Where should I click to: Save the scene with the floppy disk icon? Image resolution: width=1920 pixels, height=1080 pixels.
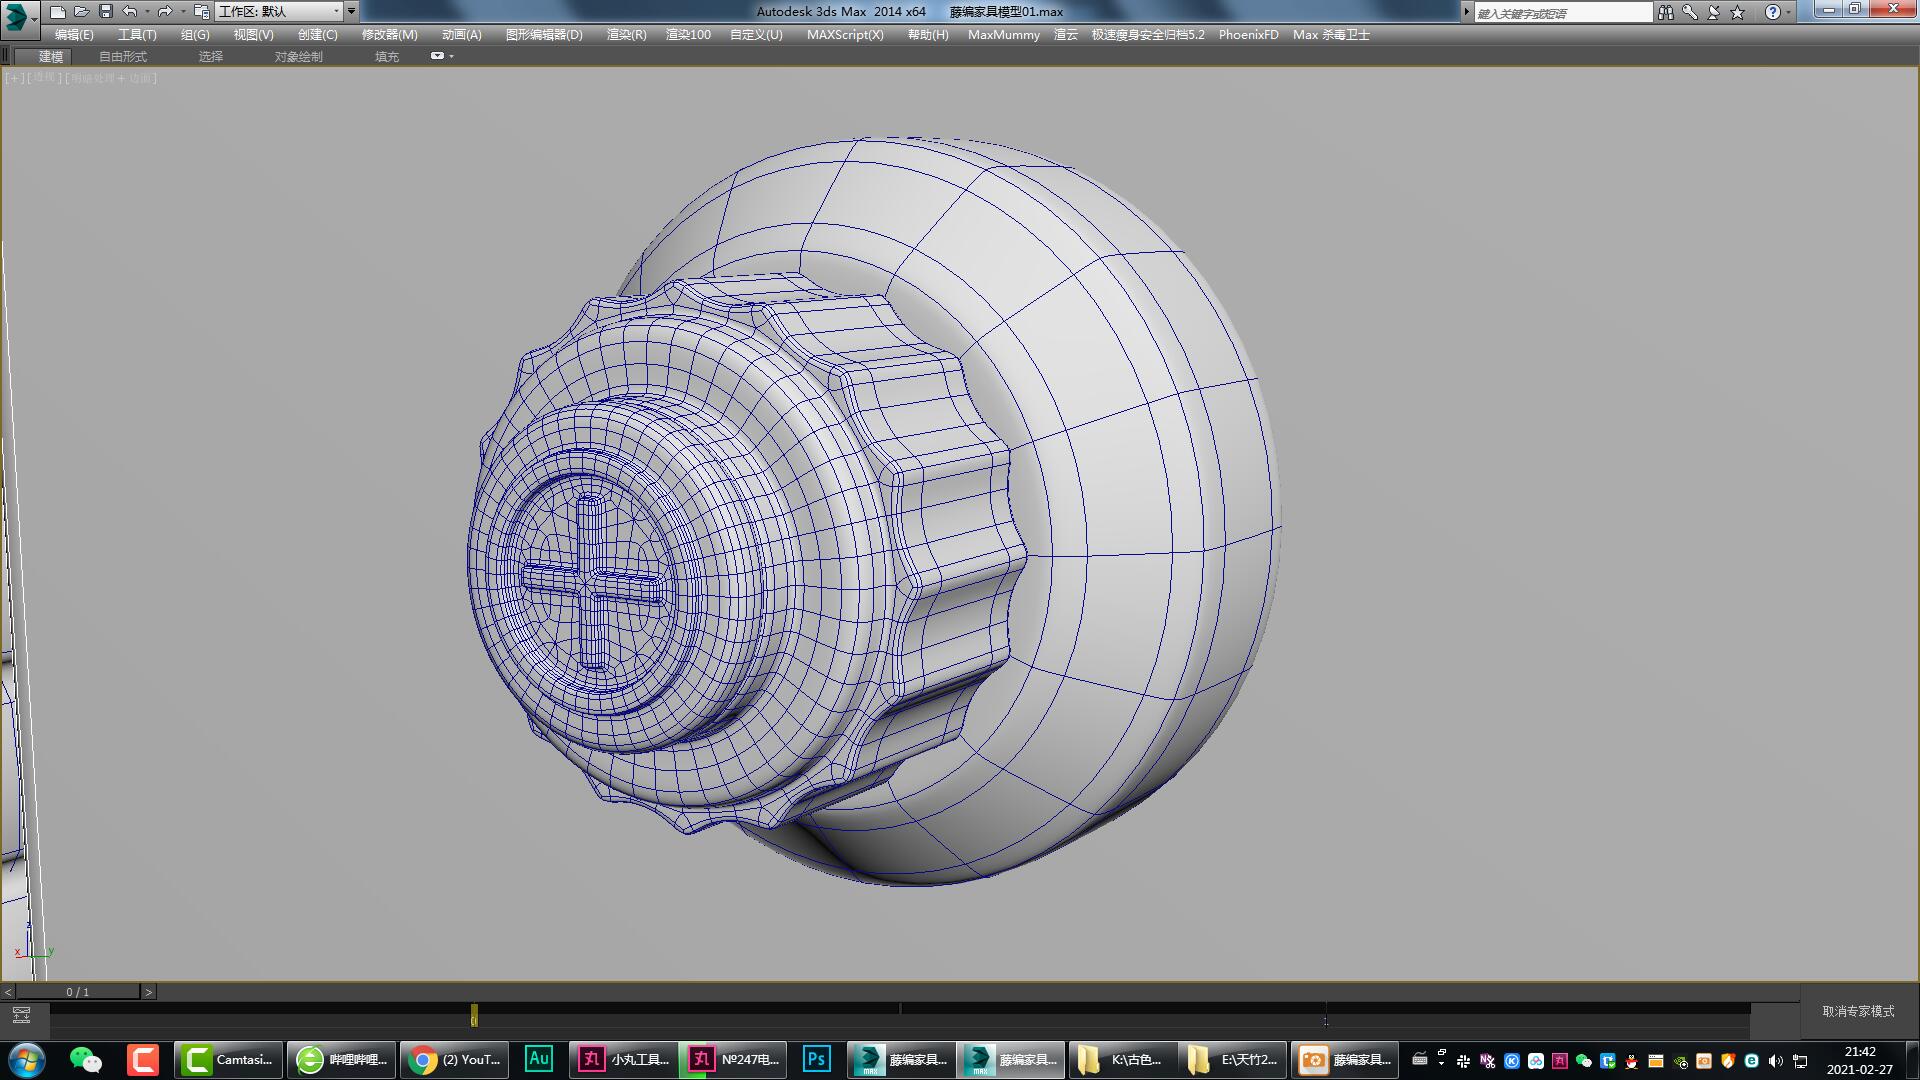pos(106,12)
